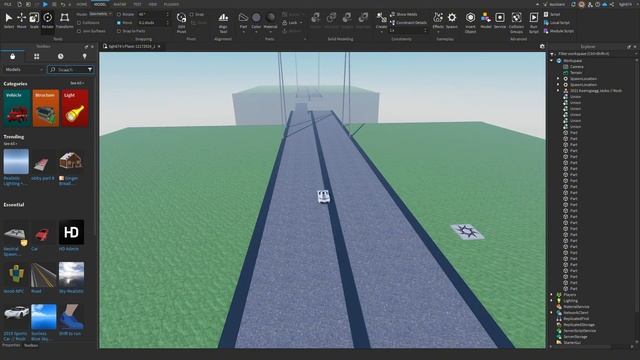Choose the Transform tool
640x360 pixels.
tap(64, 20)
